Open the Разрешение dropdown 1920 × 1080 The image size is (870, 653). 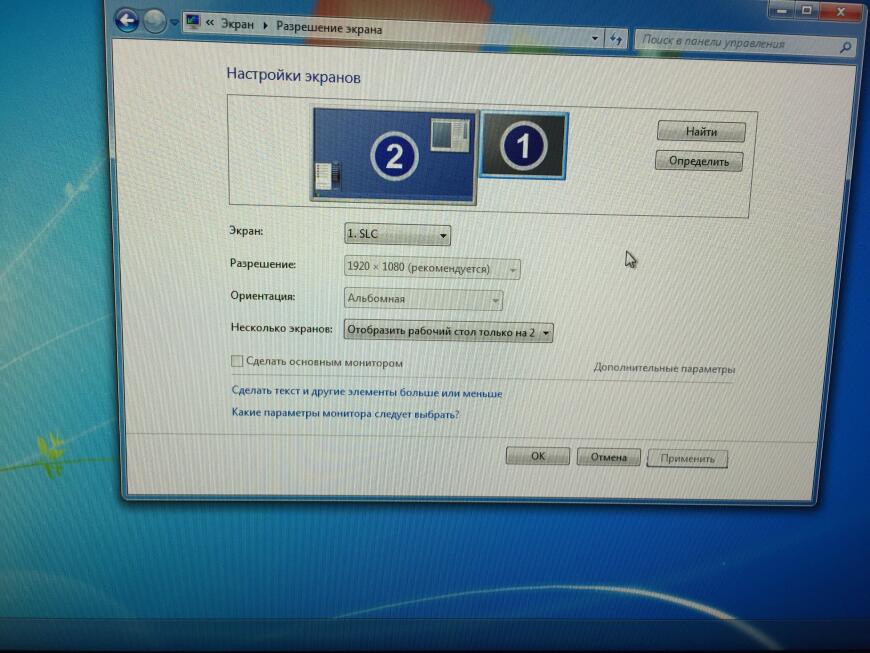[432, 268]
